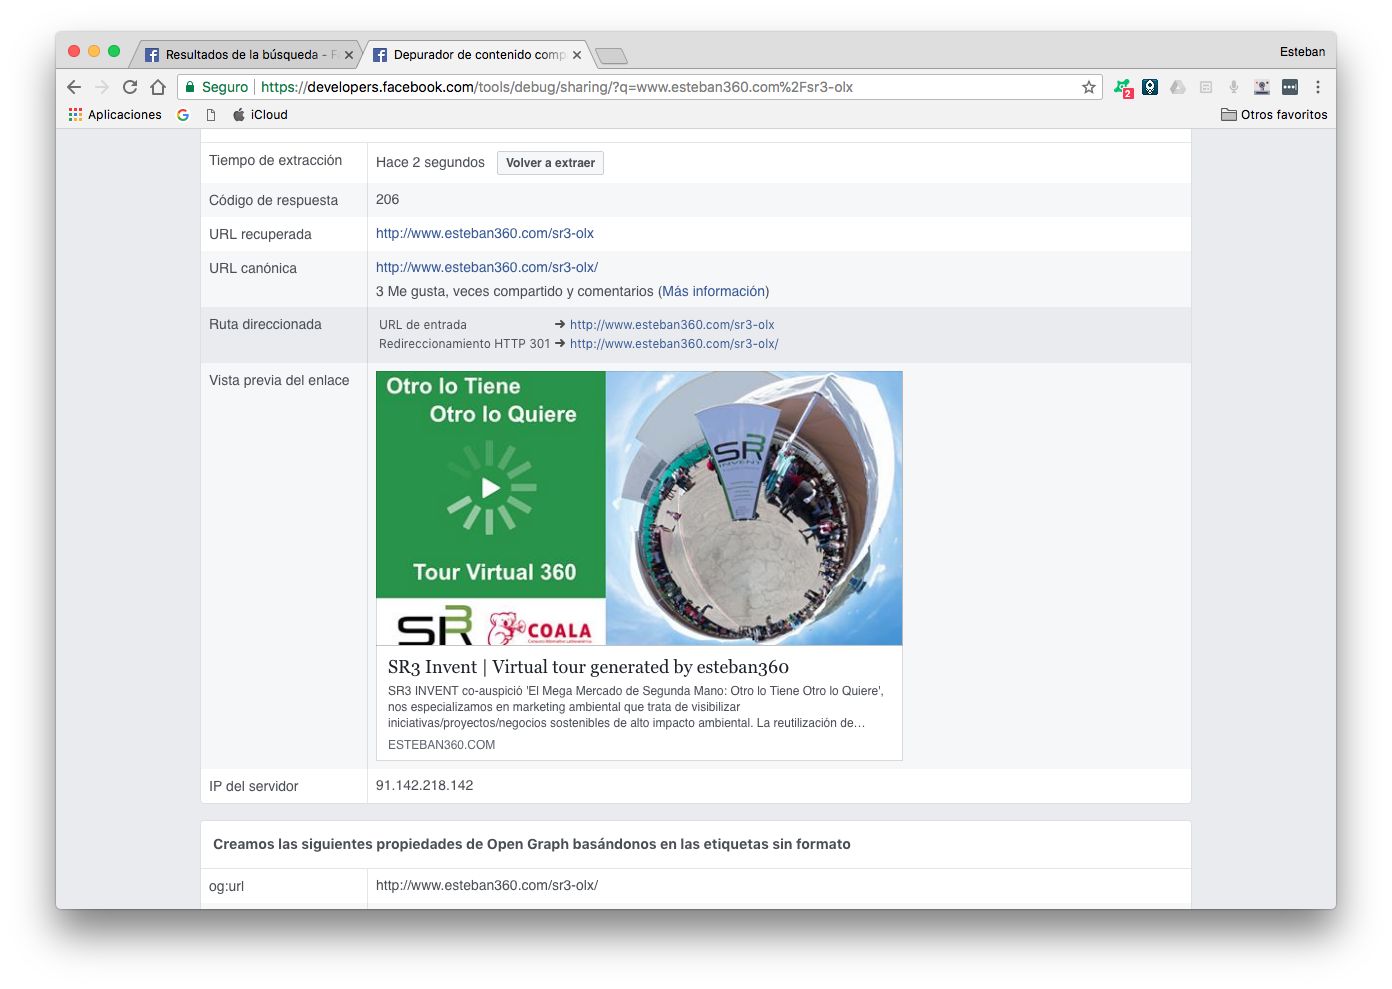This screenshot has width=1392, height=989.
Task: Open the blank-page bookmark icon
Action: (x=211, y=115)
